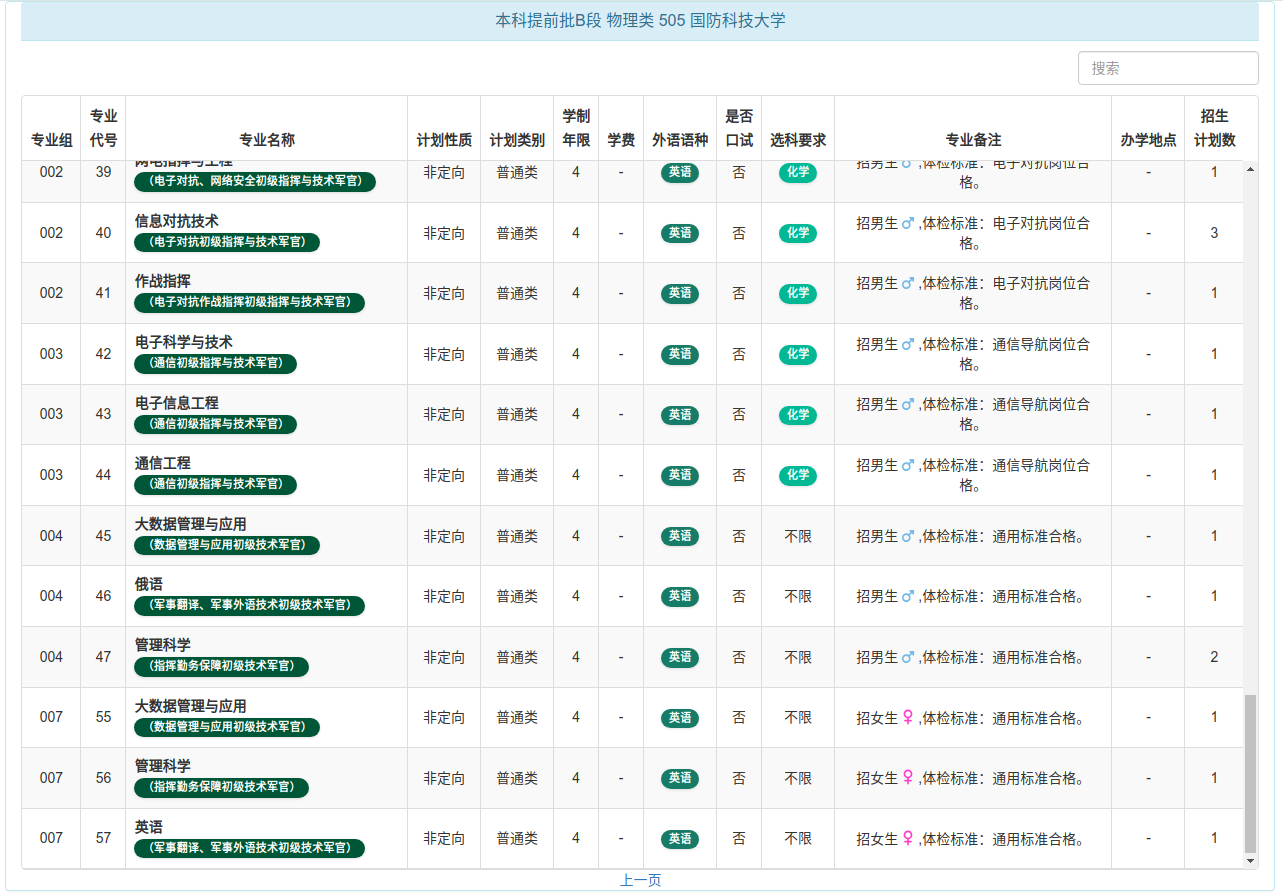The height and width of the screenshot is (894, 1283).
Task: Select 管理科学 in row 56
Action: click(163, 766)
